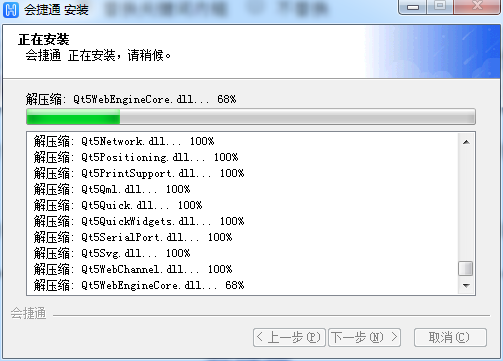Viewport: 503px width, 361px height.
Task: Click the status text above the progress bar
Action: coord(131,99)
